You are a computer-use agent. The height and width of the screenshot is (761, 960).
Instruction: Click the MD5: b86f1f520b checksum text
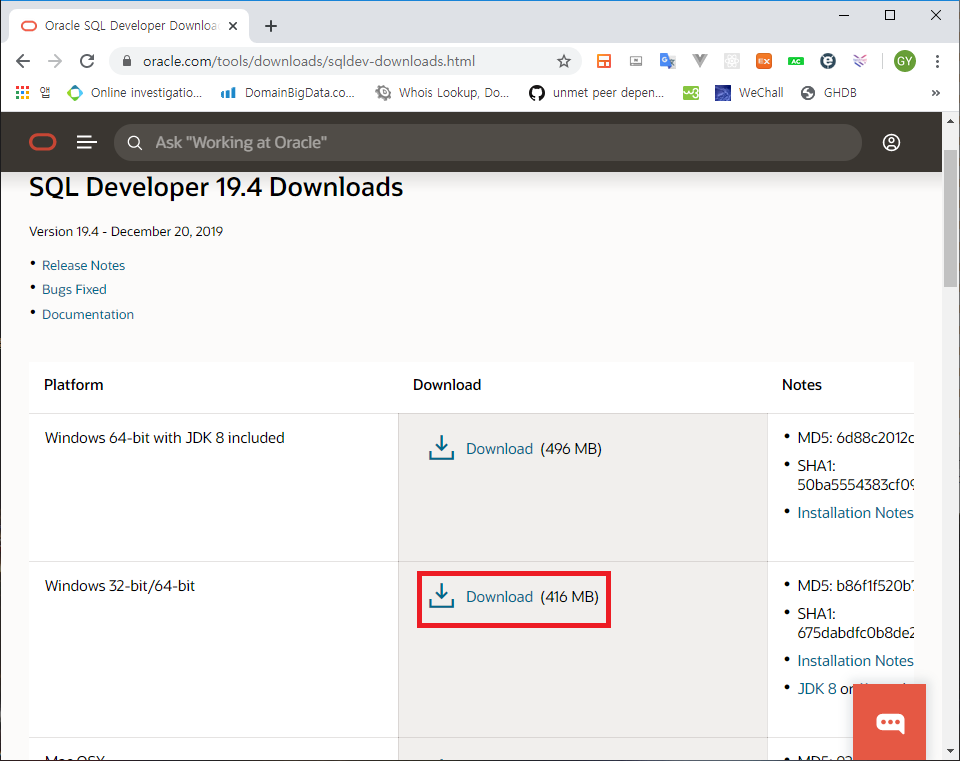click(855, 586)
